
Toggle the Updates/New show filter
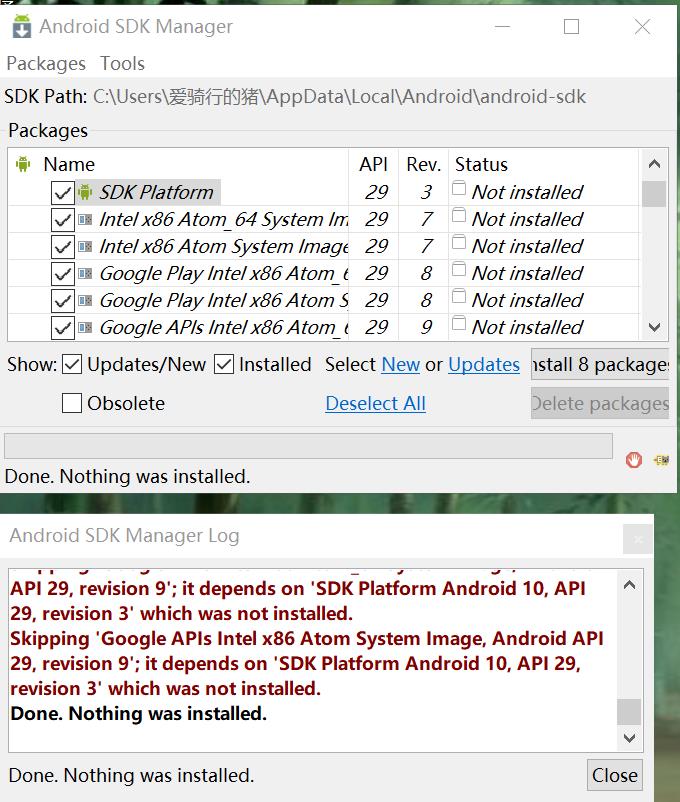pyautogui.click(x=72, y=365)
